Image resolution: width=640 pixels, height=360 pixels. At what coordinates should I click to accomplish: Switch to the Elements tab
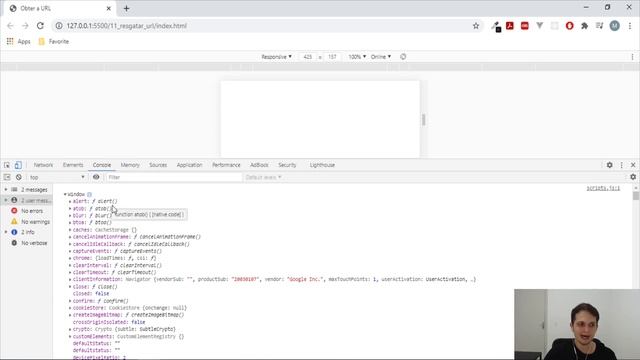73,165
